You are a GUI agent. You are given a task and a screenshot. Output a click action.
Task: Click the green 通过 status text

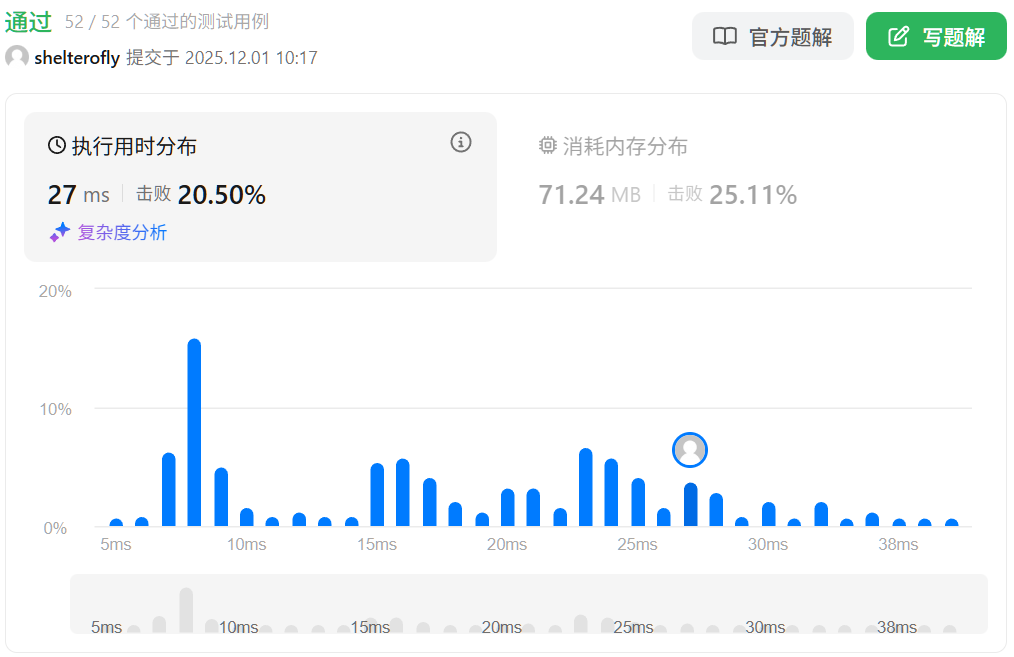pos(29,21)
